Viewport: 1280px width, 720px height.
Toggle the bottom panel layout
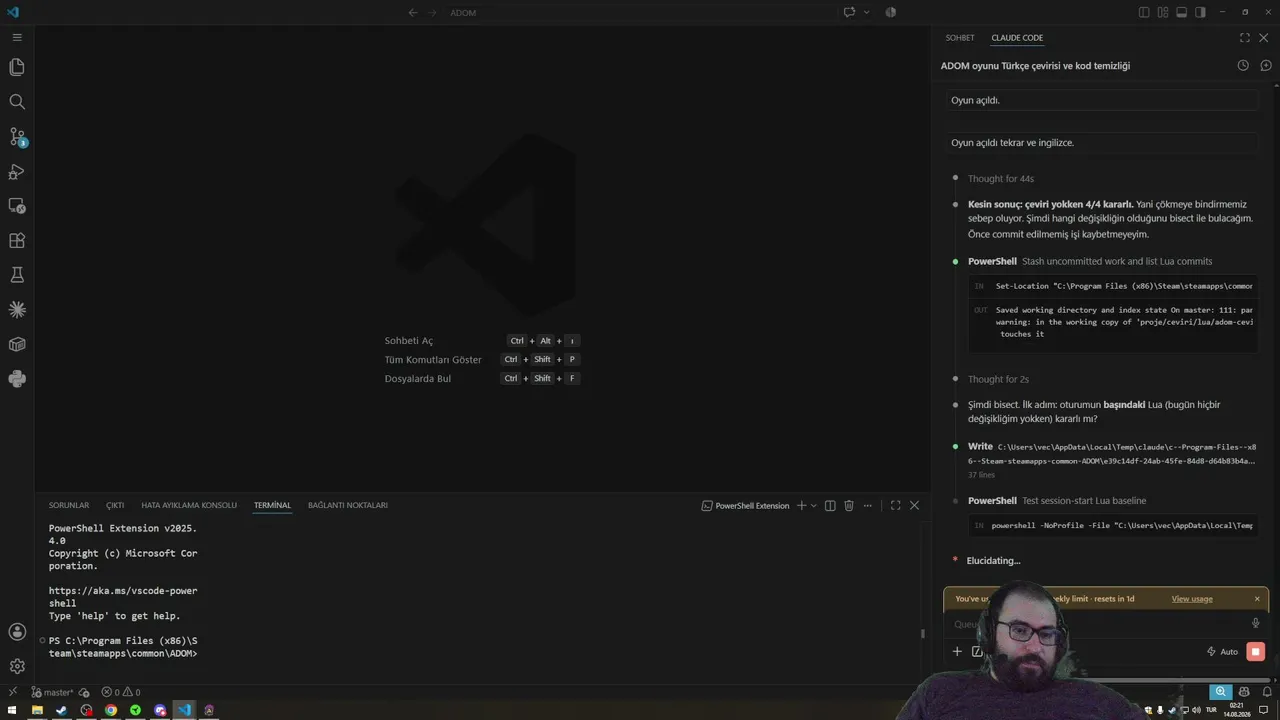coord(1181,12)
